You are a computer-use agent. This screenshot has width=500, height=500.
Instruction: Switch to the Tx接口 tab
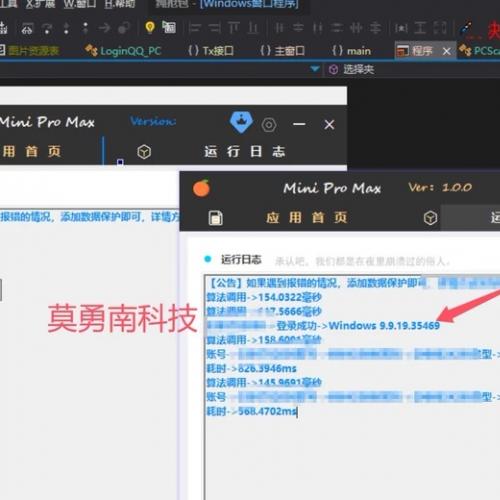[x=211, y=51]
